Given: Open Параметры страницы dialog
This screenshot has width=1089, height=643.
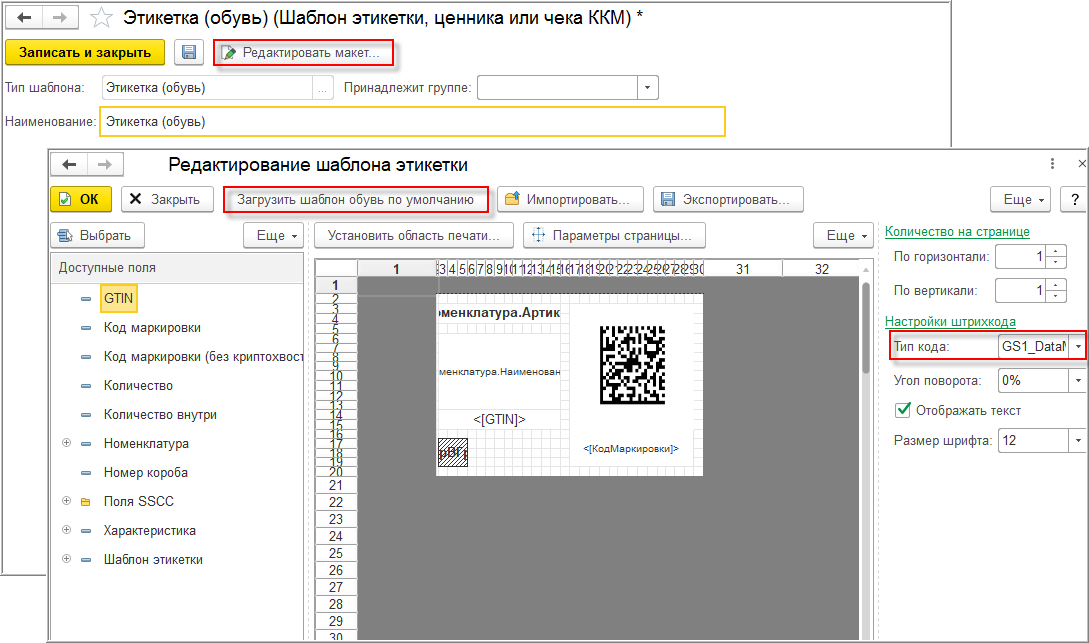Looking at the screenshot, I should click(615, 236).
